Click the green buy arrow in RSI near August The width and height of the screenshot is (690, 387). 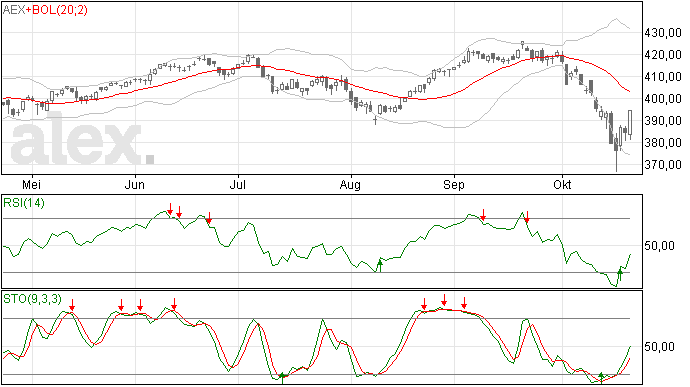coord(380,265)
